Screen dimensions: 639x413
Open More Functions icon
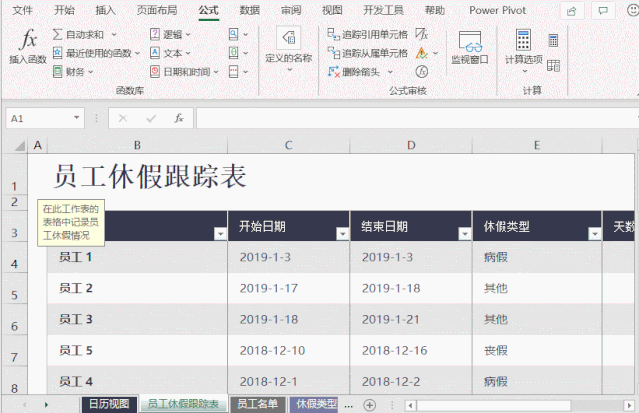coord(233,72)
